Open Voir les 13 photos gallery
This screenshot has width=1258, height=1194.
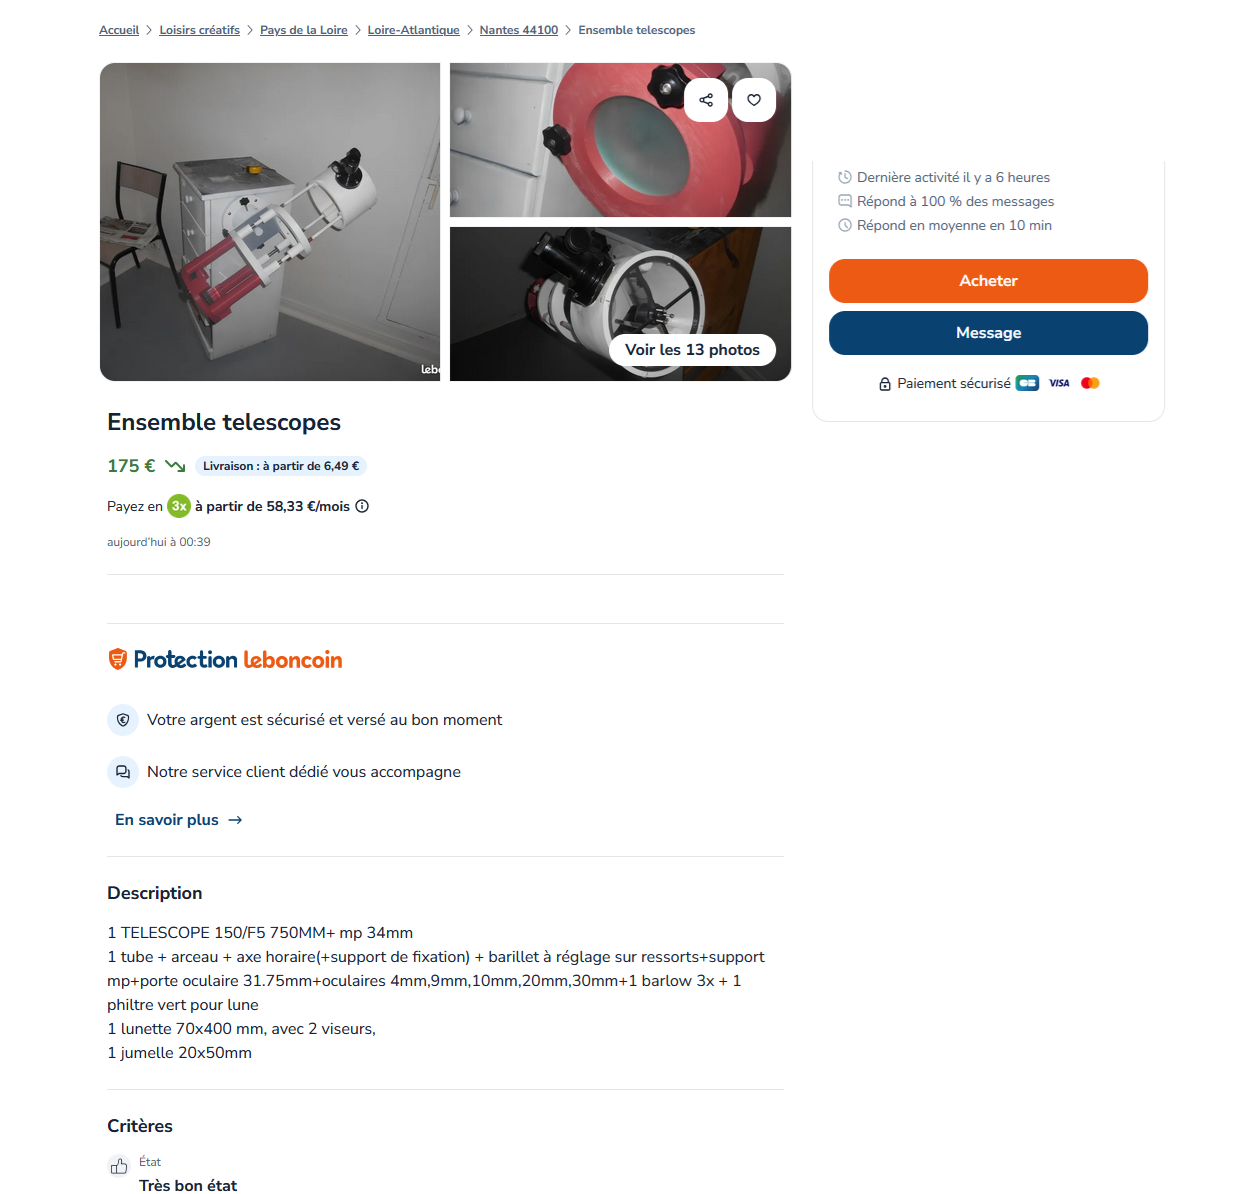[x=693, y=350]
